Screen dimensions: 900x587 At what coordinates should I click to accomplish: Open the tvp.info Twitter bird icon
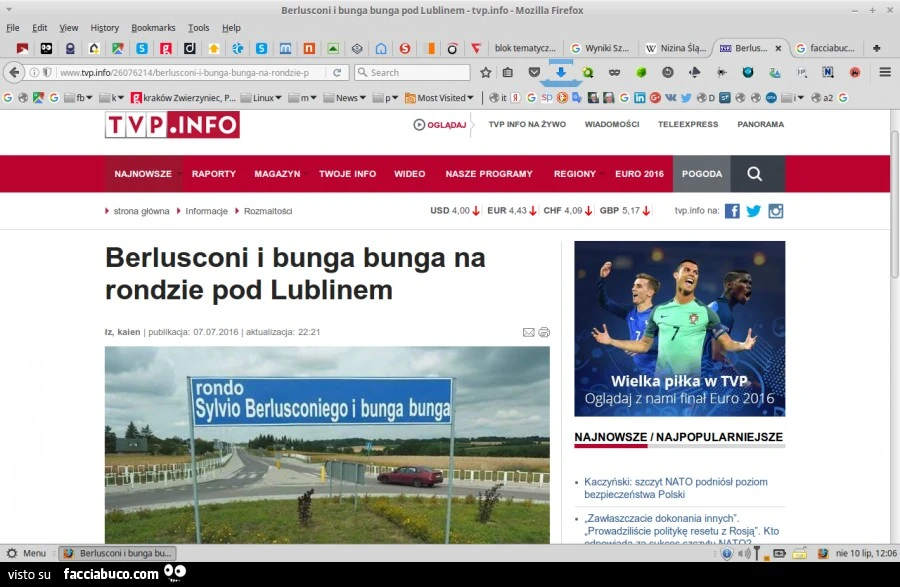(x=754, y=211)
